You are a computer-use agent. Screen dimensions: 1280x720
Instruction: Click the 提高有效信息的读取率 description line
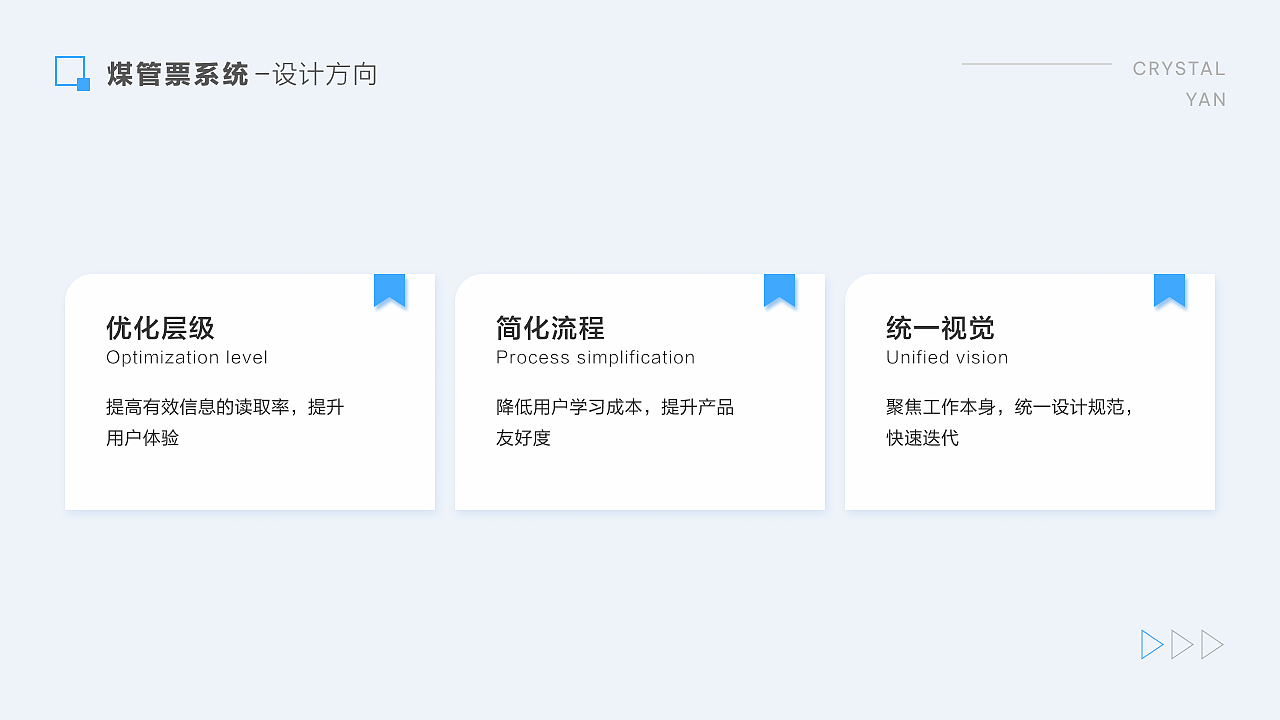coord(225,407)
